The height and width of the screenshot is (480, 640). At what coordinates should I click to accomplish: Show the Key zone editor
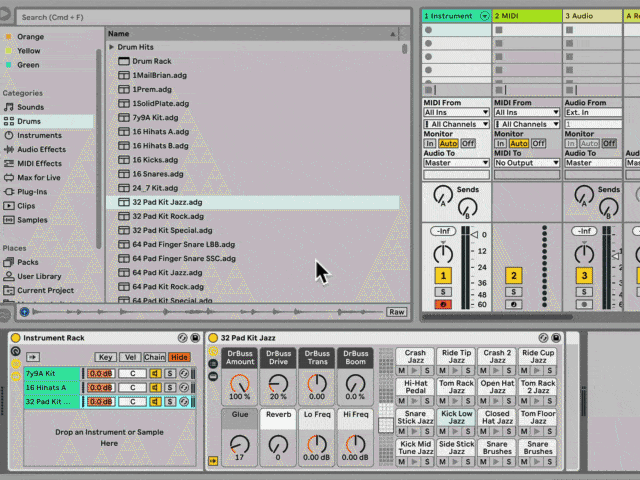click(x=105, y=357)
